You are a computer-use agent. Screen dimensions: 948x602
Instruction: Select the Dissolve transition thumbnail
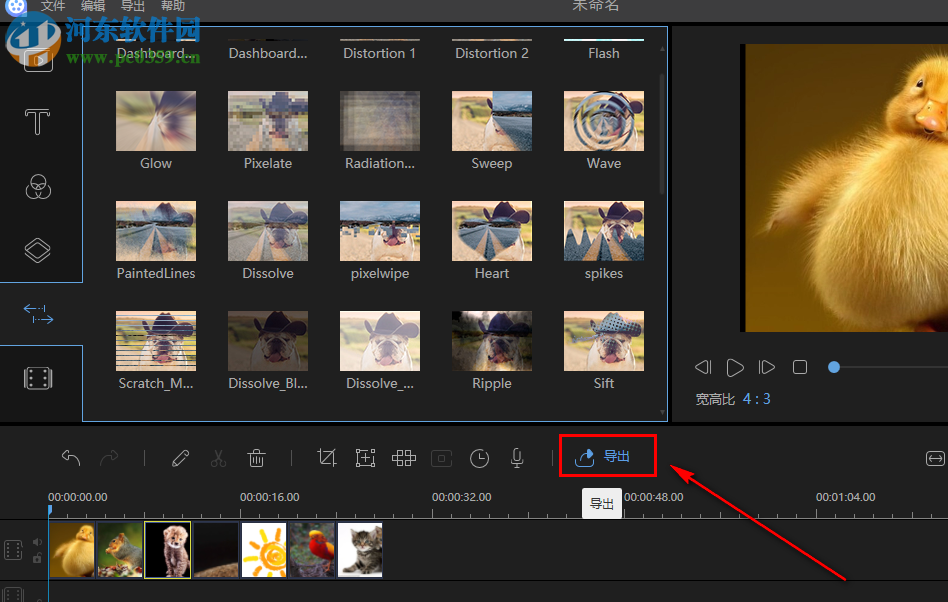click(x=268, y=231)
